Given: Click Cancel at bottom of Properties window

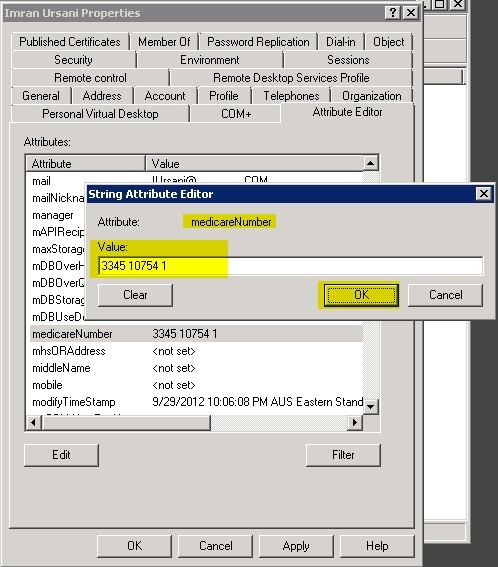Looking at the screenshot, I should coord(216,546).
